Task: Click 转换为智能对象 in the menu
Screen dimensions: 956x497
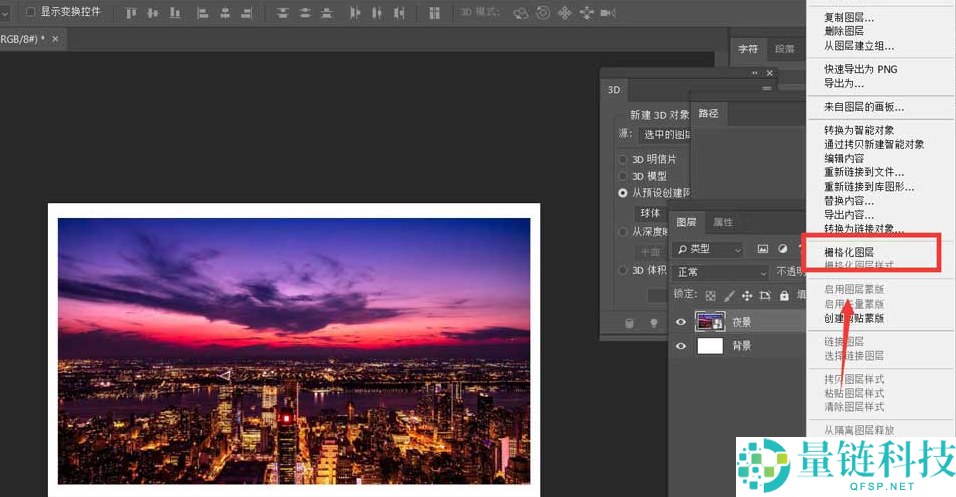Action: click(858, 130)
